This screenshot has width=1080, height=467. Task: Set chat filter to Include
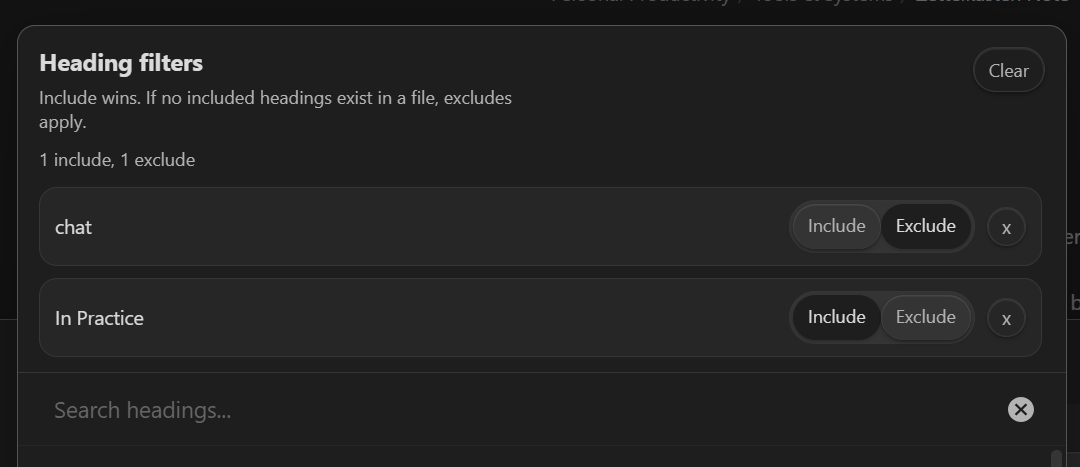pyautogui.click(x=836, y=226)
